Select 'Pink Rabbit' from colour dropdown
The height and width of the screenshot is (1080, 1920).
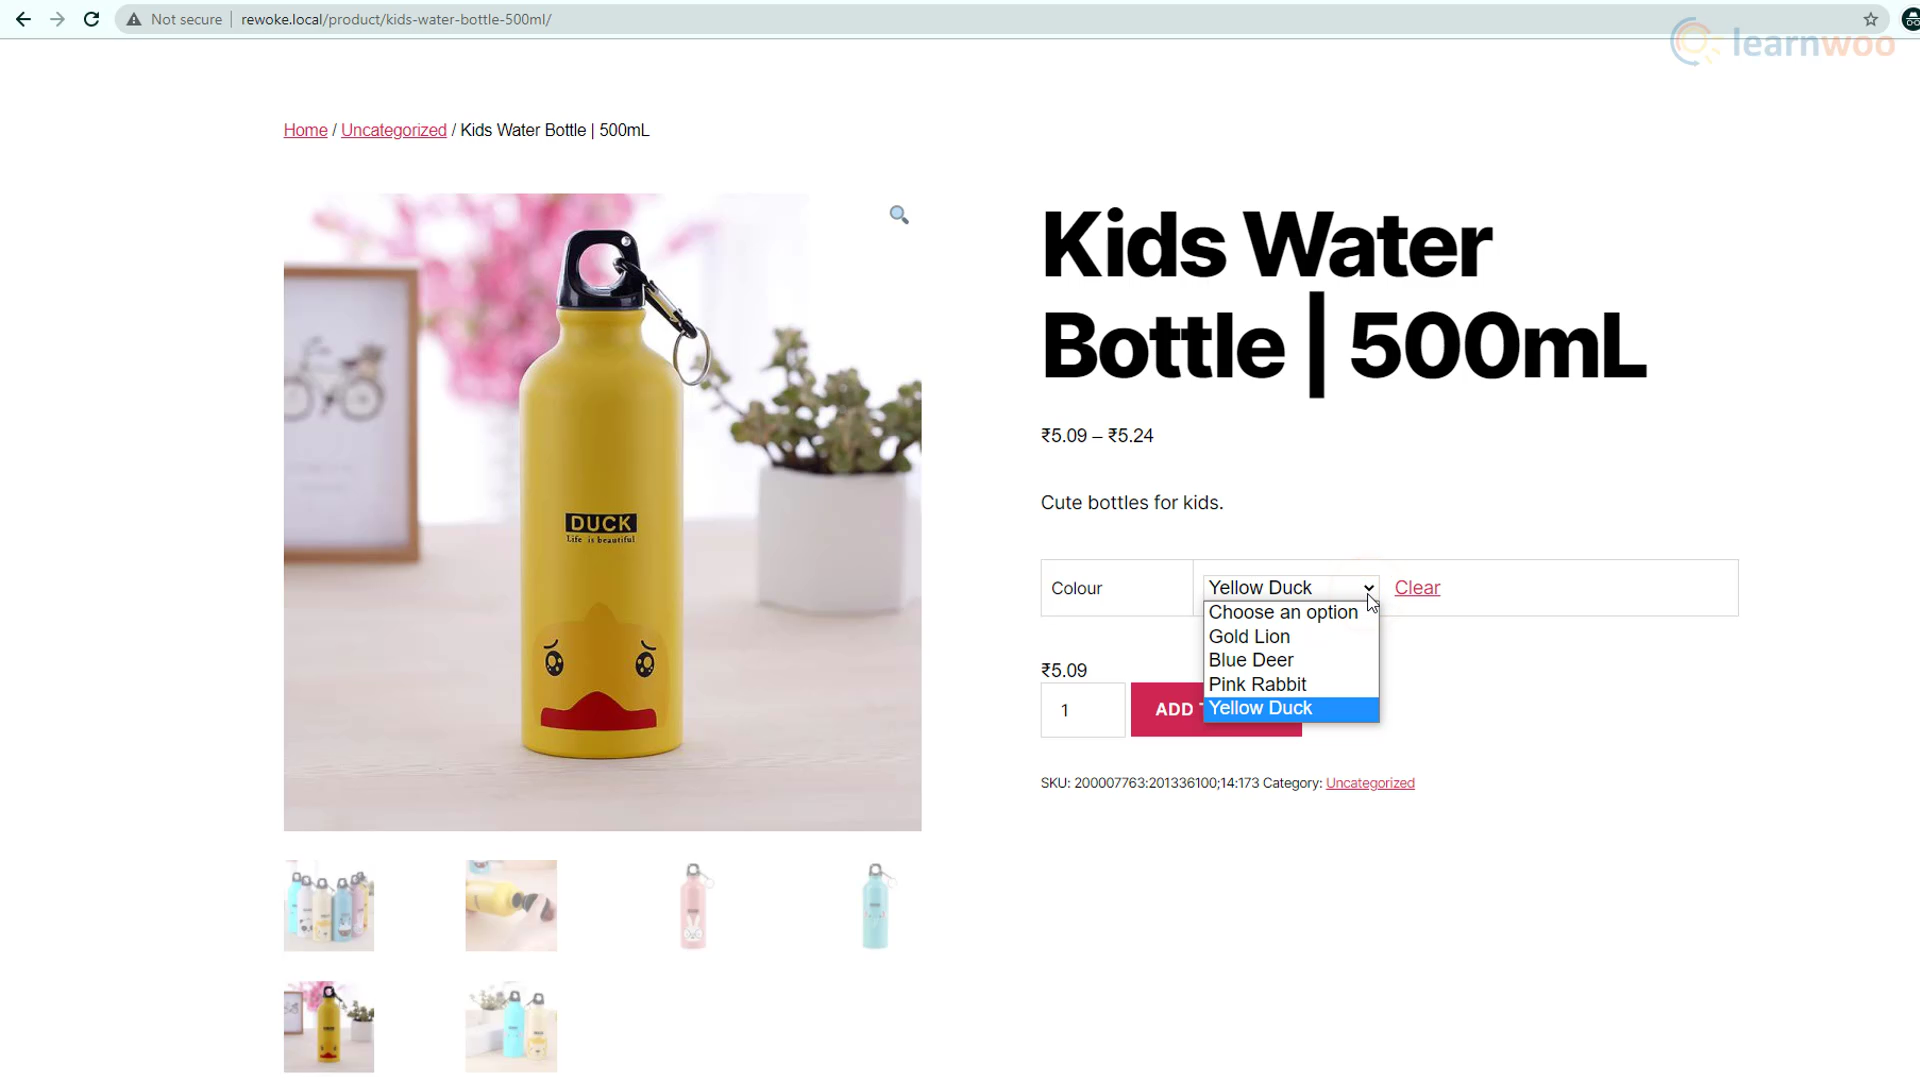point(1258,684)
